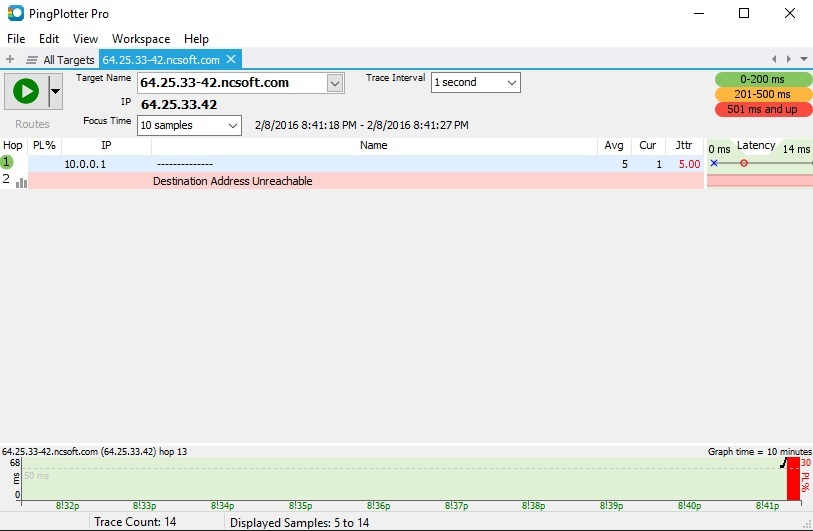Click the Cur column header
813x531 pixels.
click(x=648, y=146)
